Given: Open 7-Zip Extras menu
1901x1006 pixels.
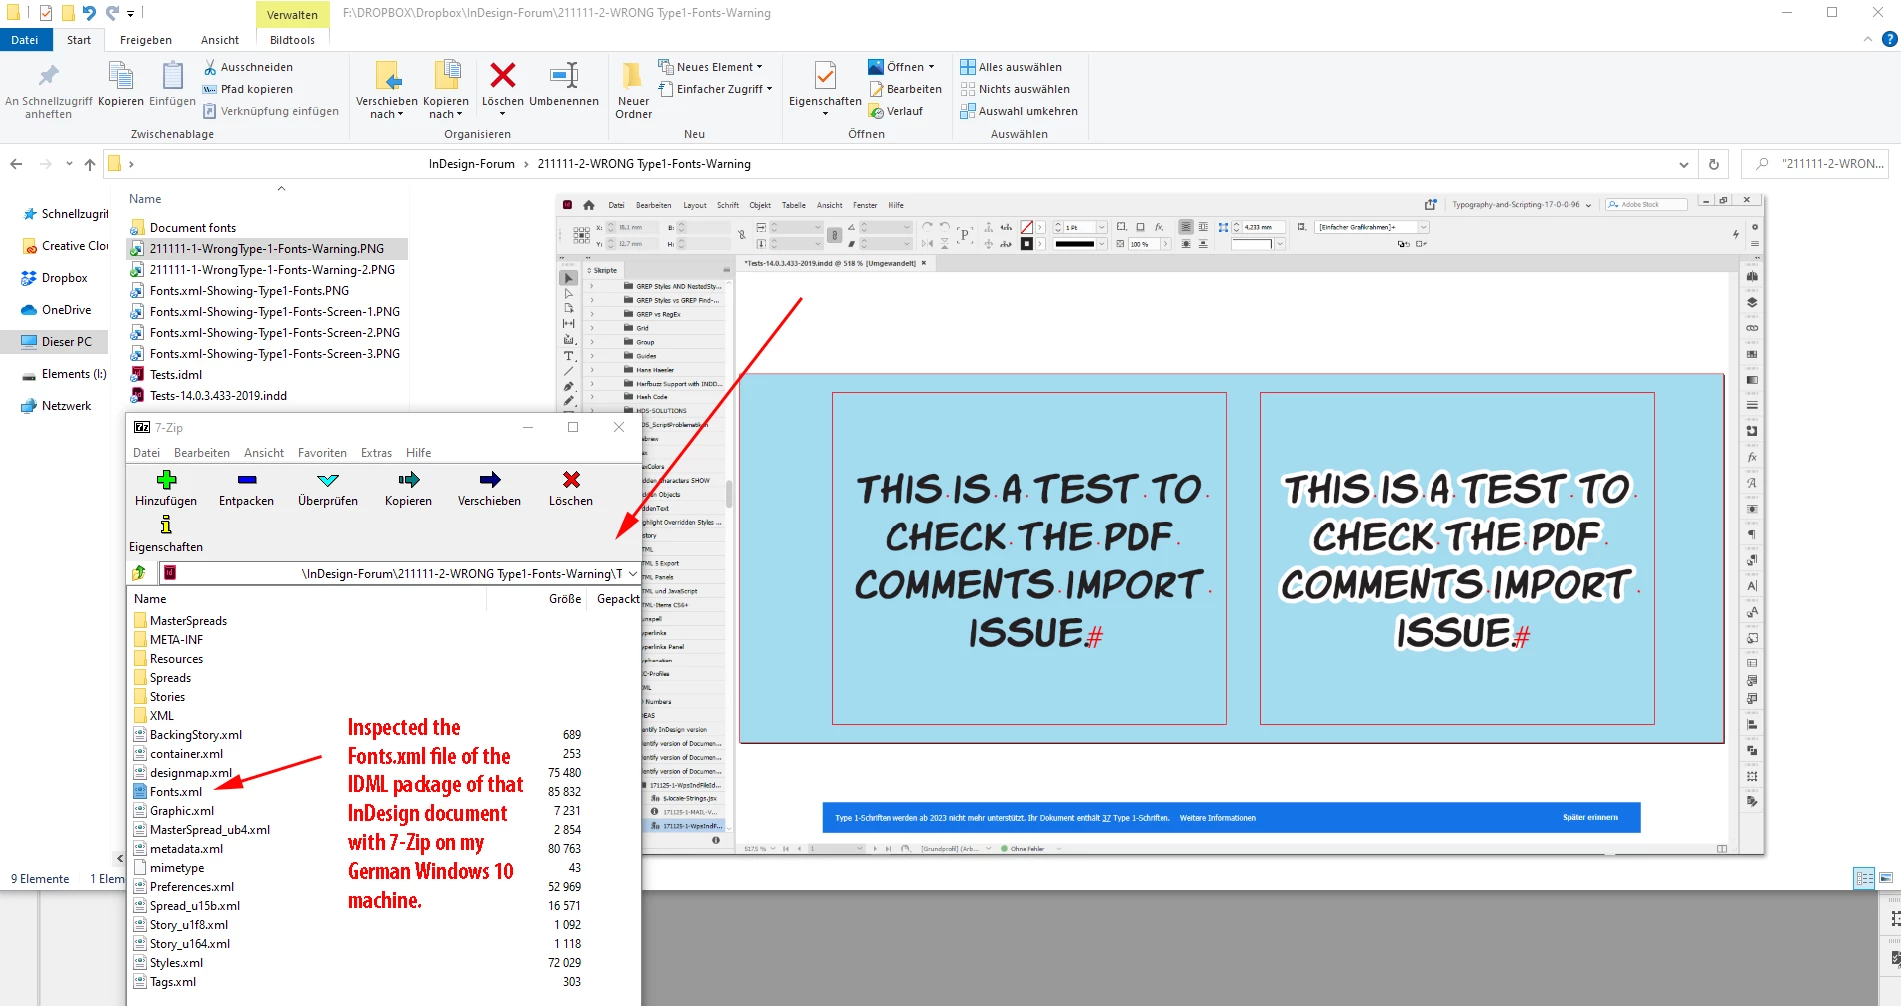Looking at the screenshot, I should 376,453.
